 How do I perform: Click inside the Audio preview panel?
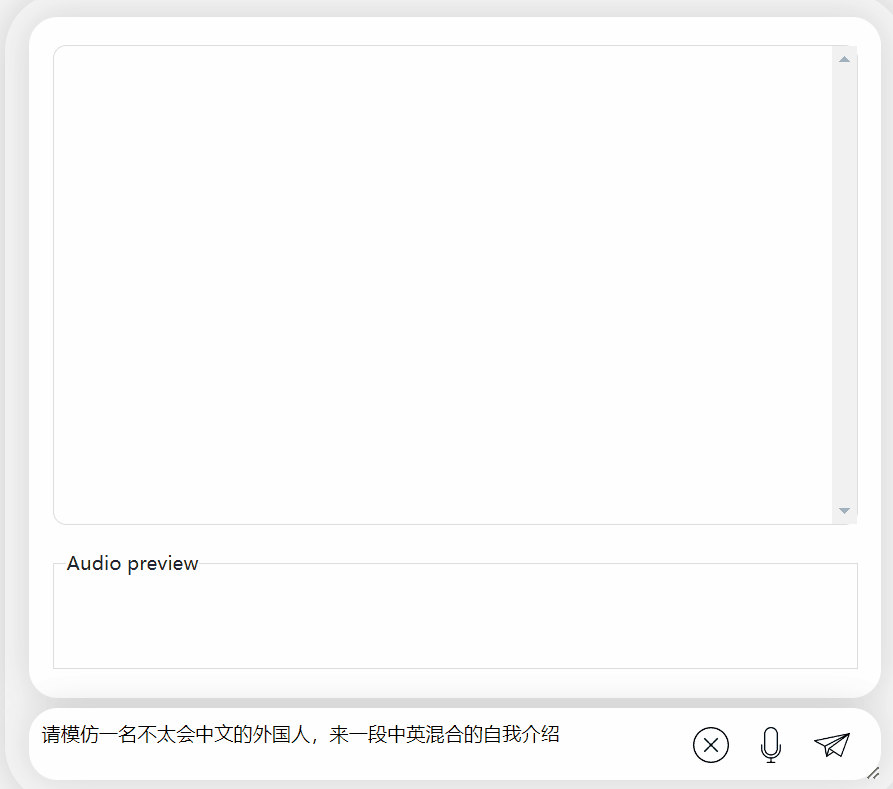[455, 620]
